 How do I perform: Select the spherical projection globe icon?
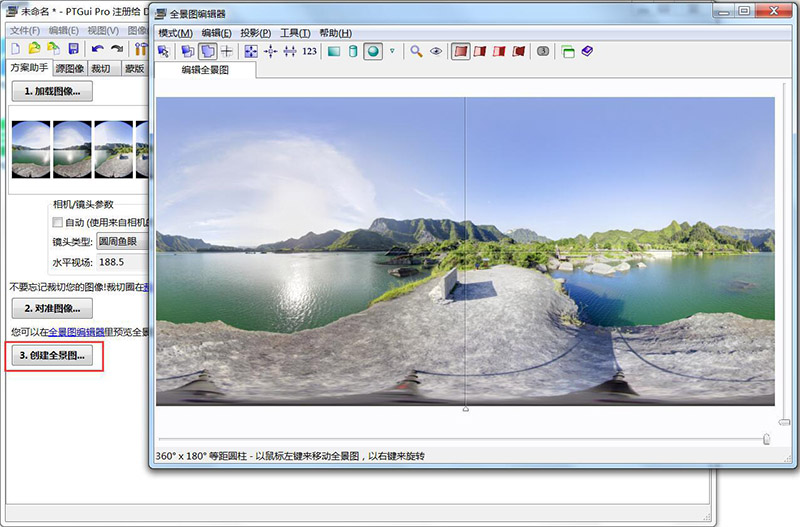(x=373, y=51)
